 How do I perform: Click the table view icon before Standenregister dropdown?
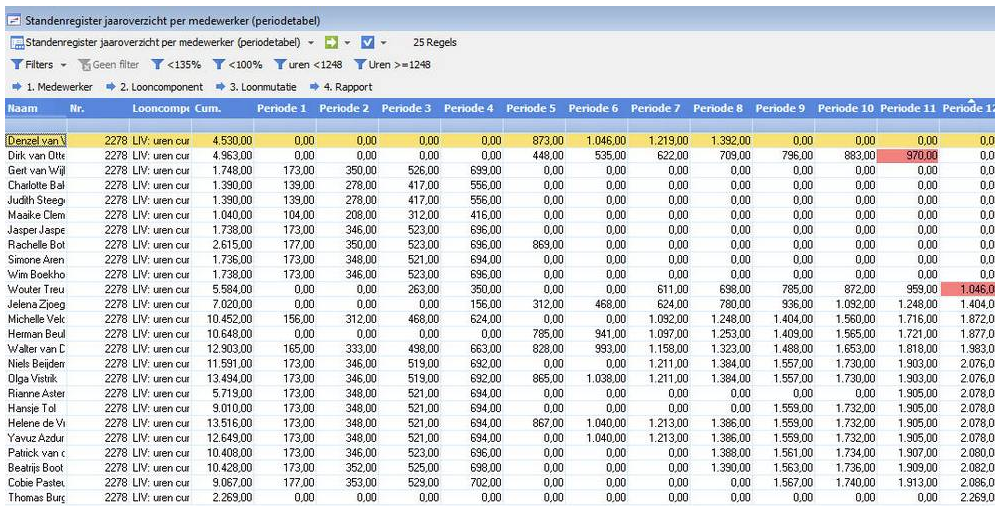[17, 43]
